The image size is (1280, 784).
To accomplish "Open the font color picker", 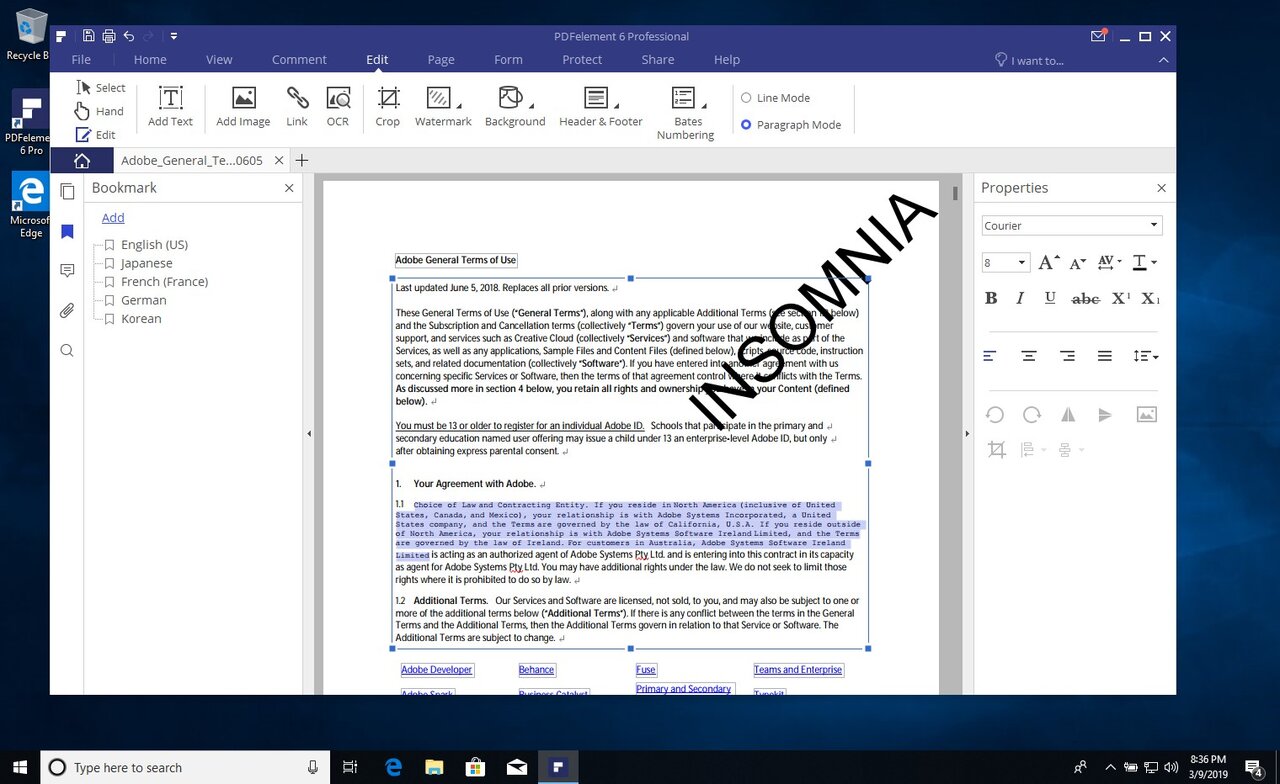I will pyautogui.click(x=1144, y=263).
